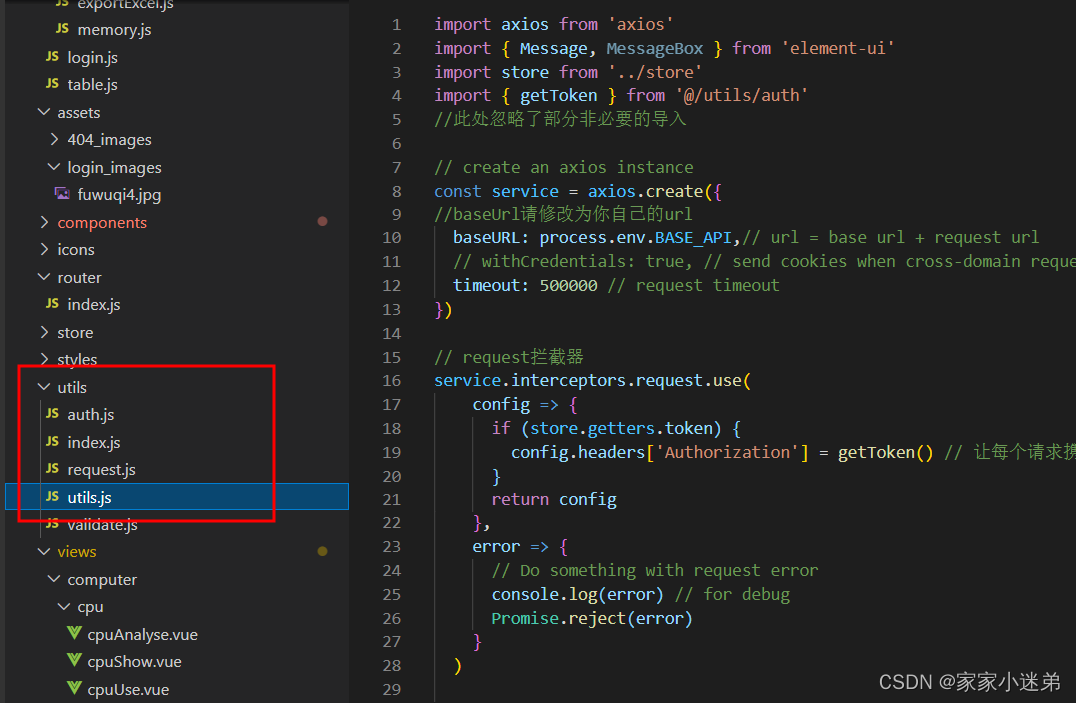Click modified dot on components folder
The image size is (1076, 703).
(x=323, y=221)
